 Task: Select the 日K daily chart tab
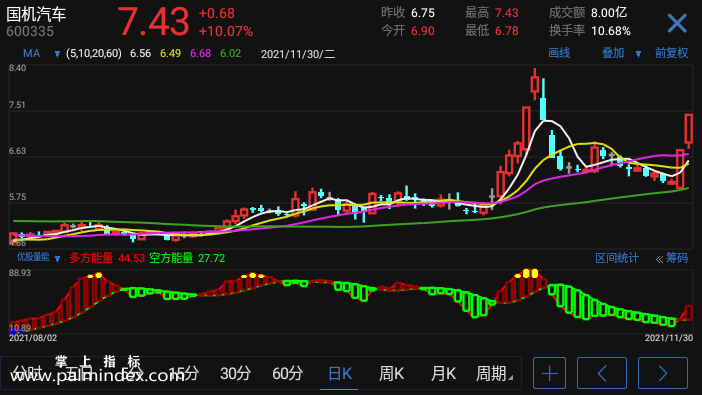point(340,373)
